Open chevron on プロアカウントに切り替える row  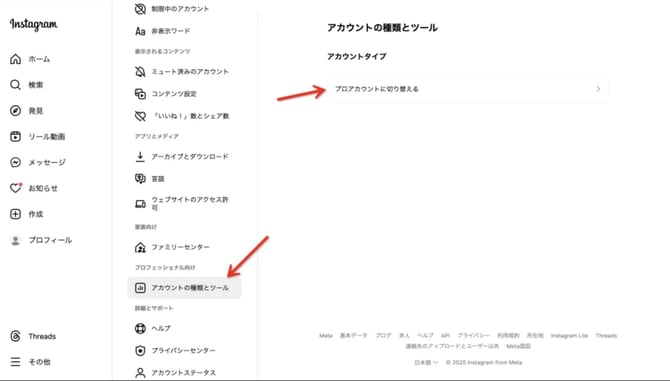click(598, 89)
